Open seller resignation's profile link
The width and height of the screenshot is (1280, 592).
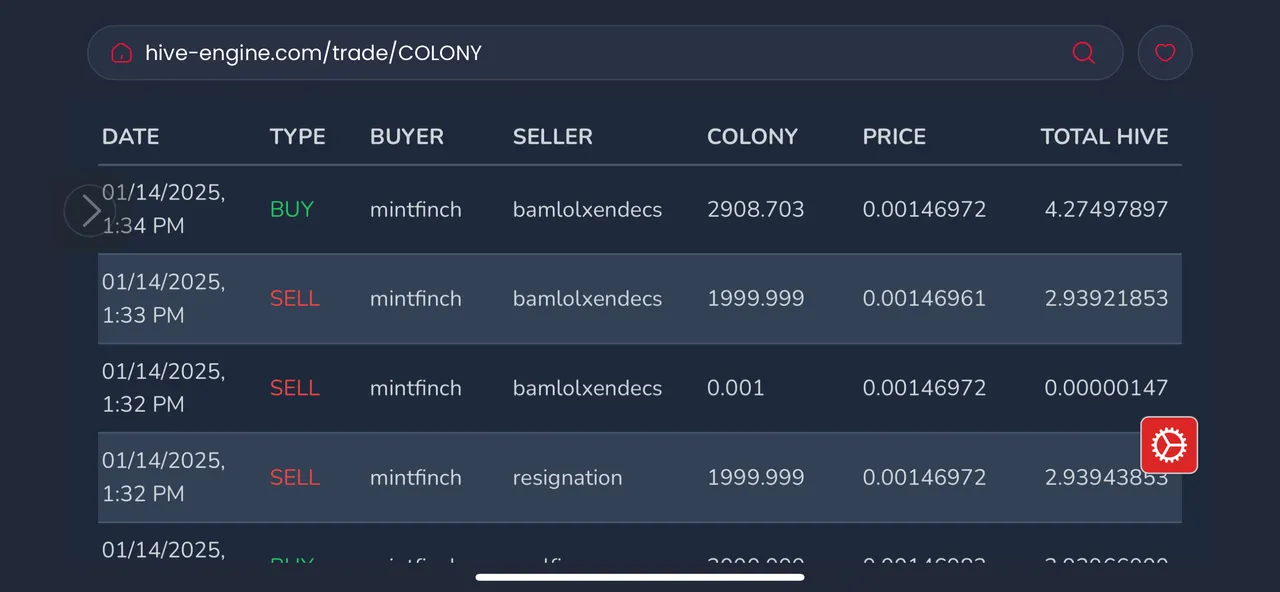tap(567, 478)
